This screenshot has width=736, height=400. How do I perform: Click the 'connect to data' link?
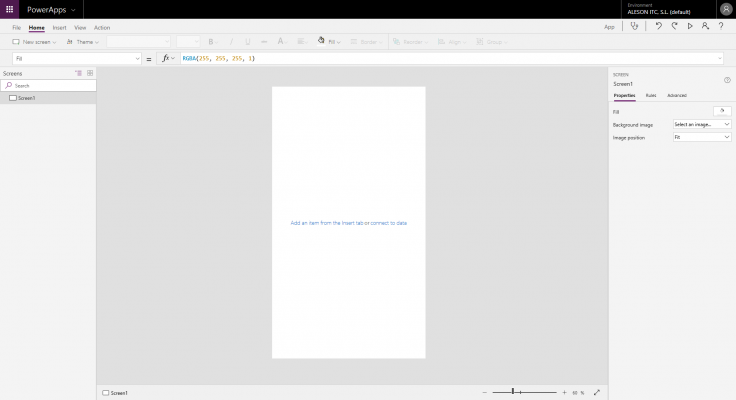pyautogui.click(x=389, y=222)
